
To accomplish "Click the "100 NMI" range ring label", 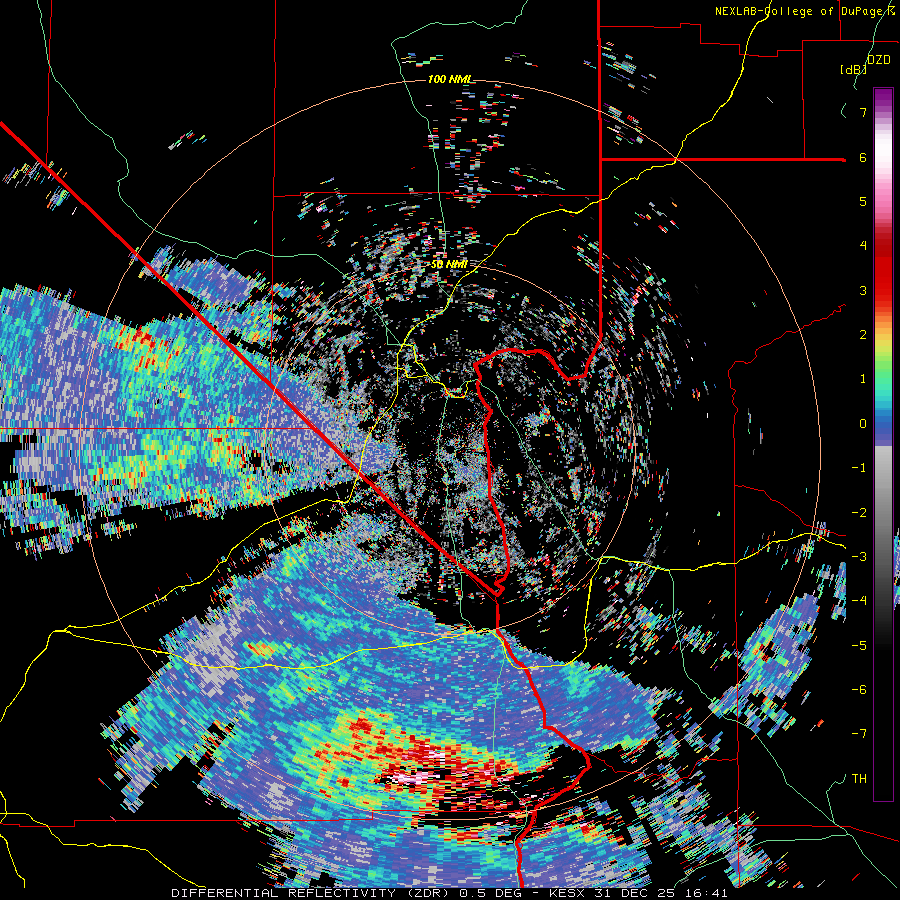I will click(449, 79).
